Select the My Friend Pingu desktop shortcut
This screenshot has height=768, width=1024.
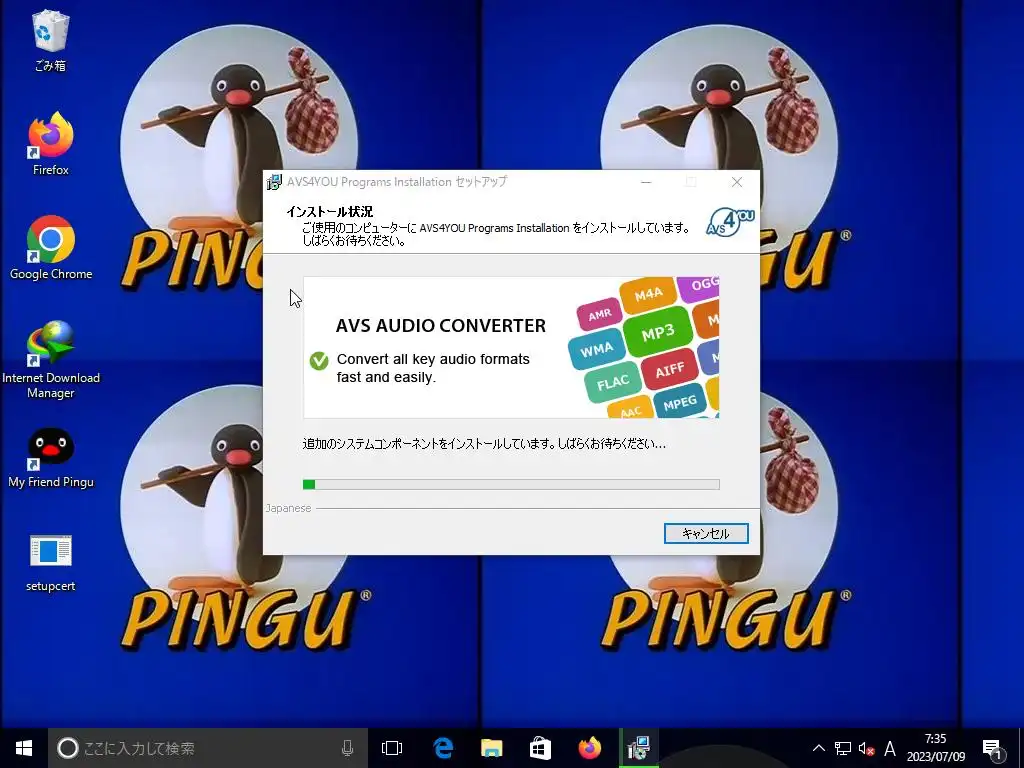tap(50, 458)
